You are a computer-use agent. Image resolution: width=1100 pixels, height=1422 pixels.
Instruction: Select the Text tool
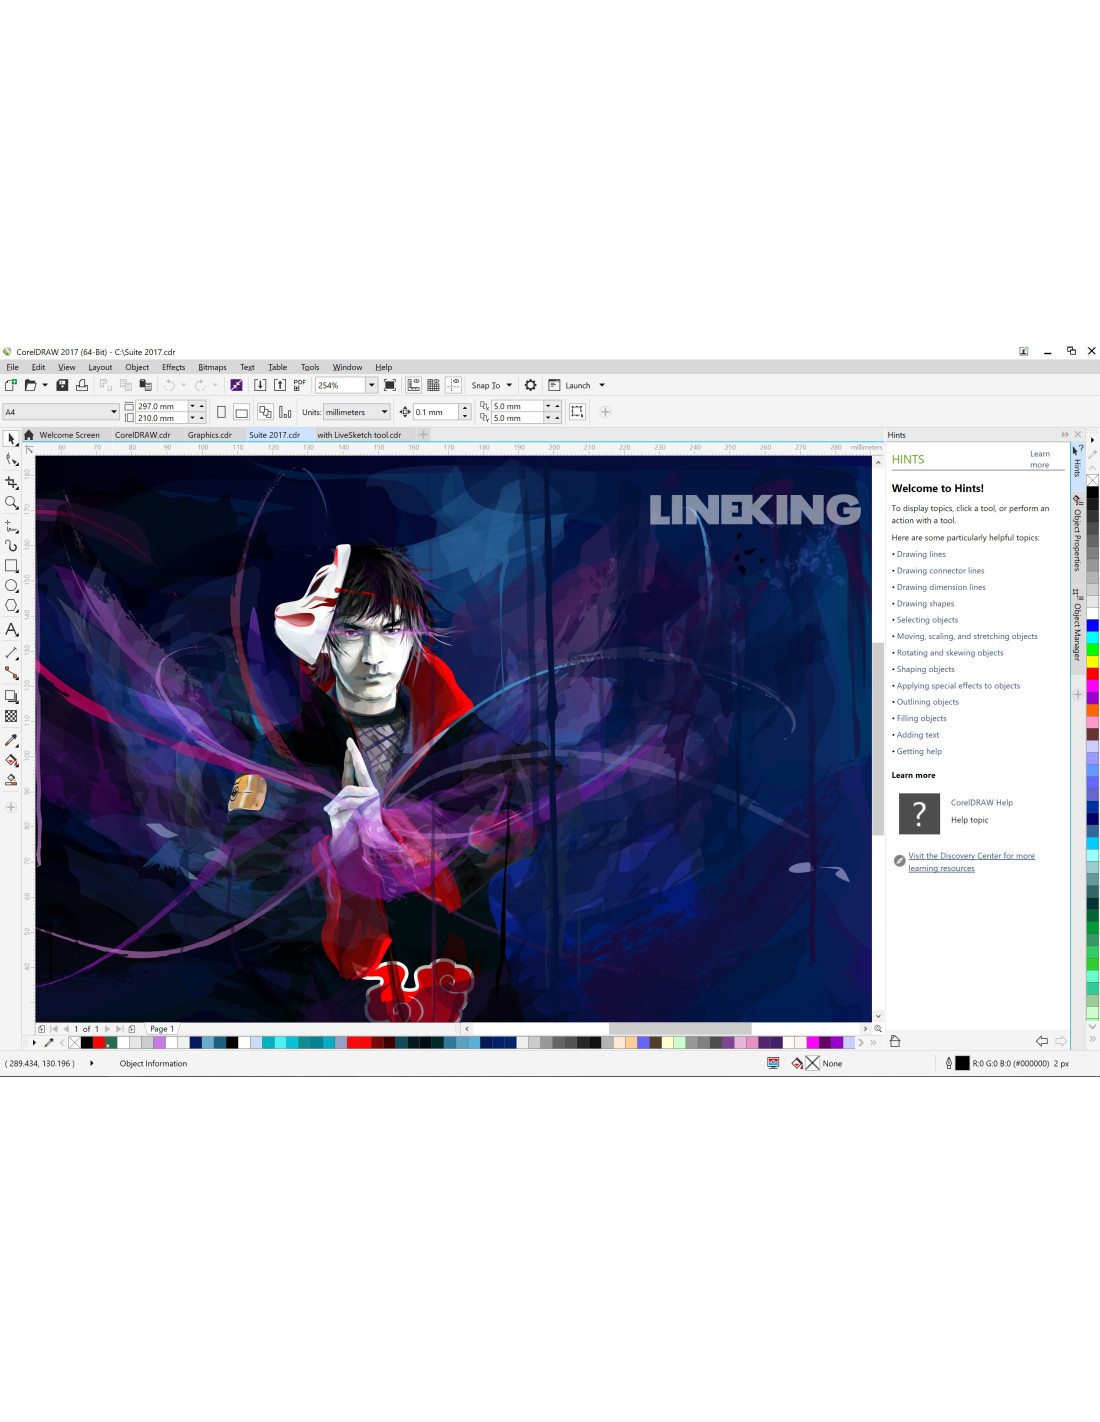(11, 629)
